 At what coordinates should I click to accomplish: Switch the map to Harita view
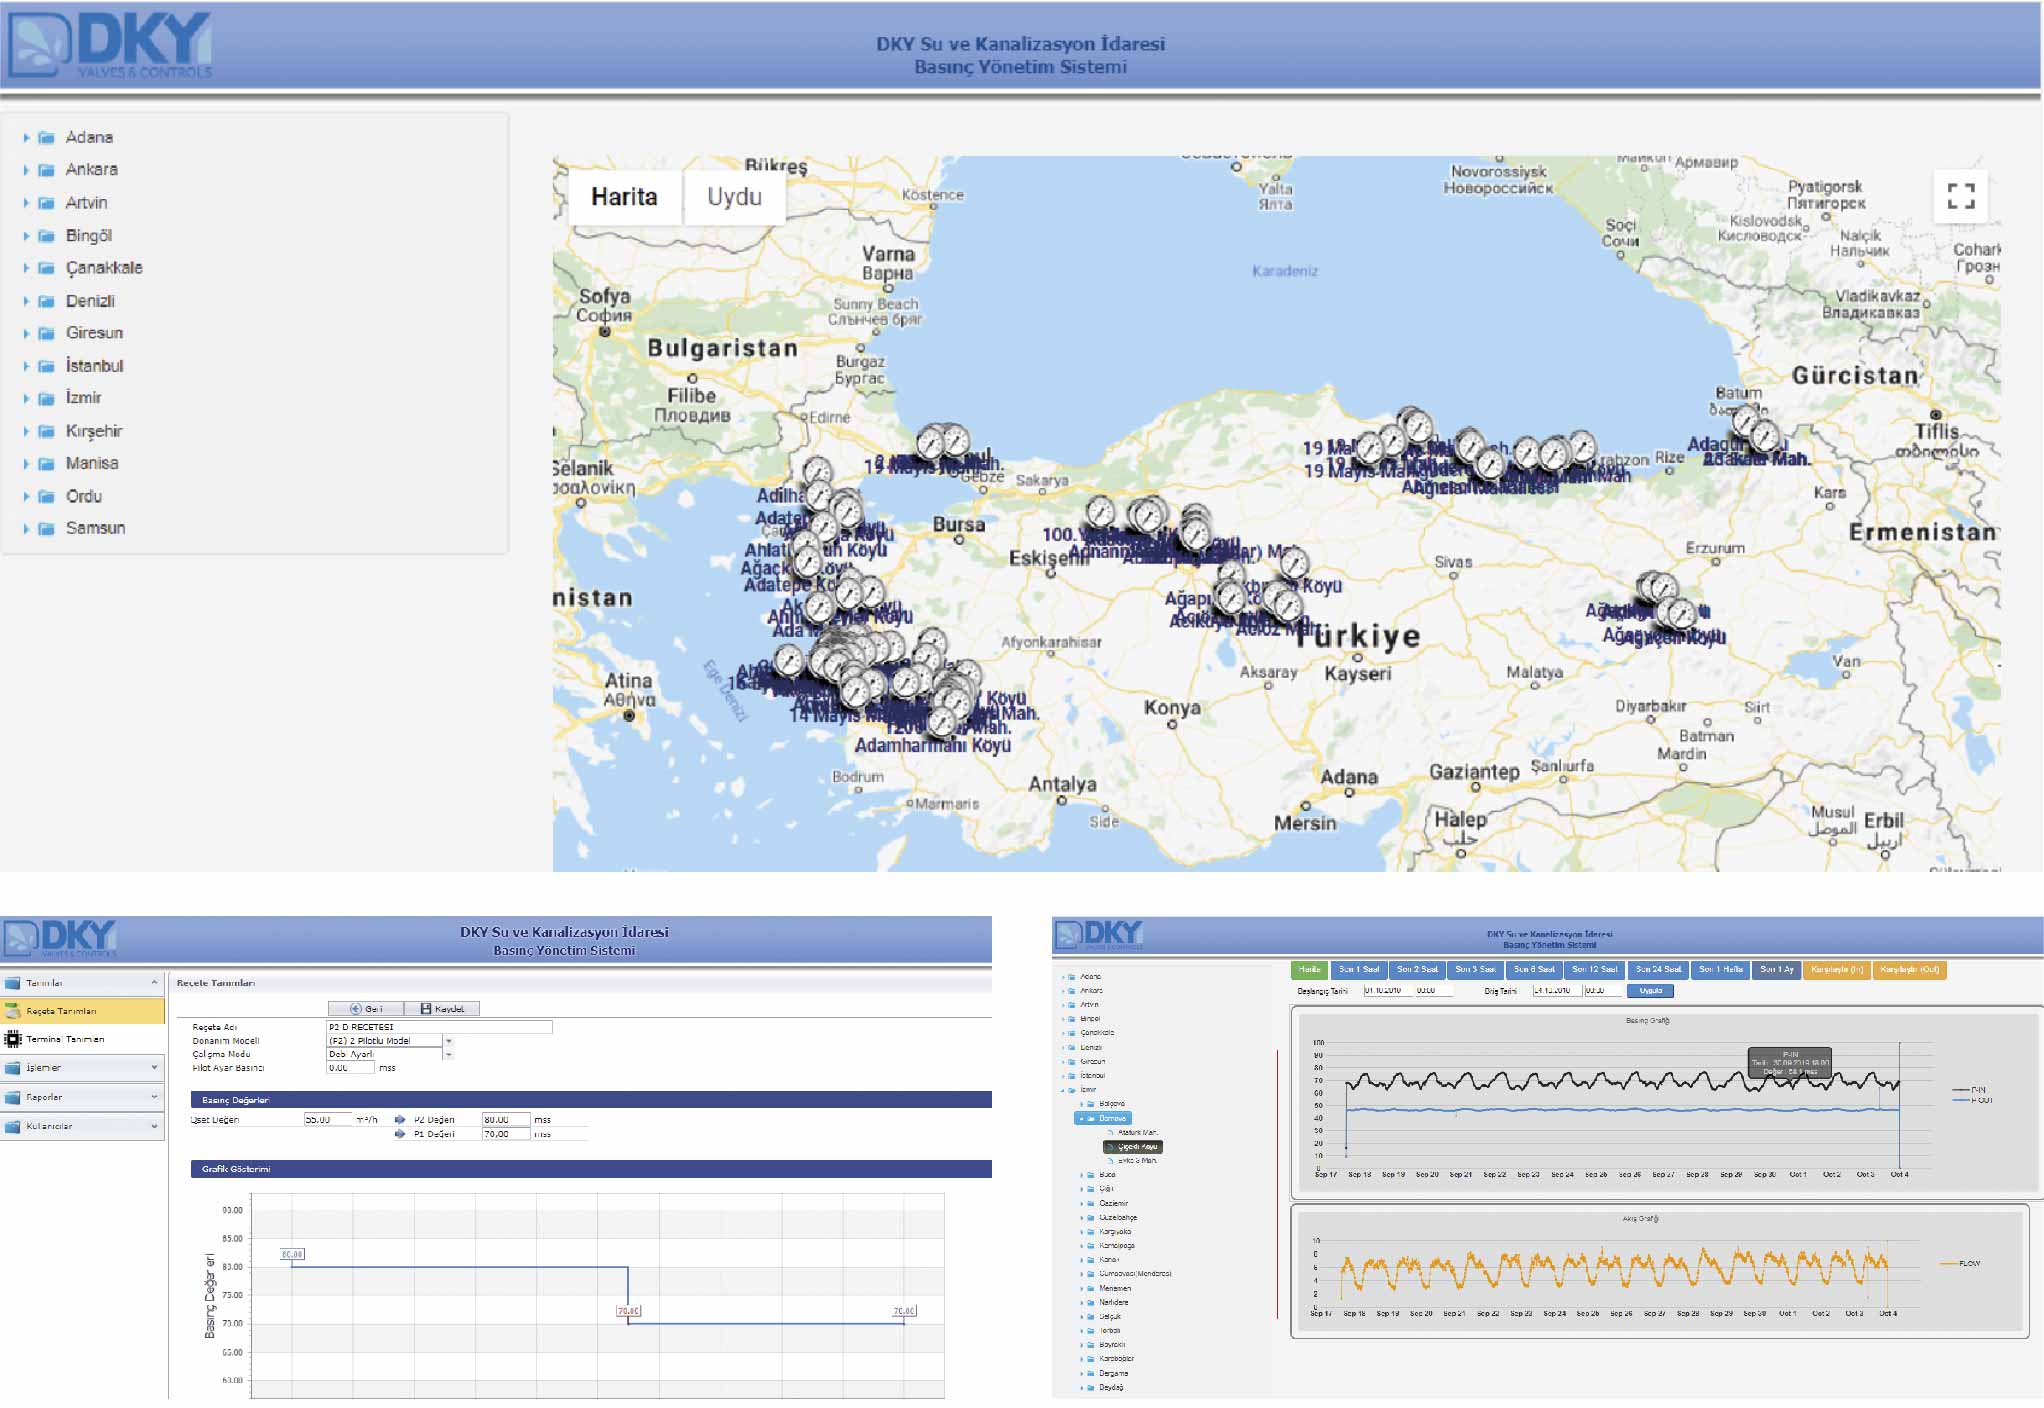point(624,196)
